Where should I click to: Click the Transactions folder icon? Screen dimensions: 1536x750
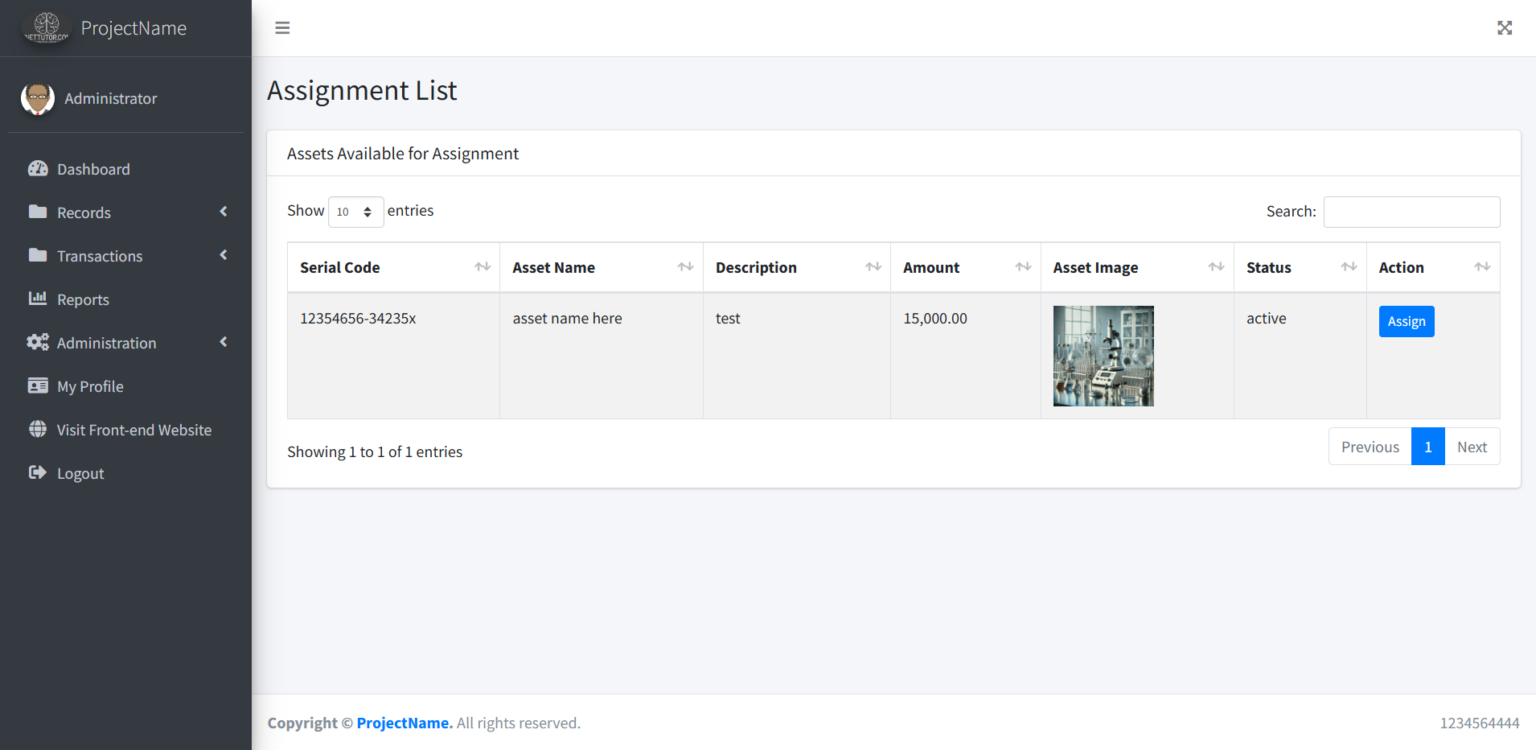(37, 256)
